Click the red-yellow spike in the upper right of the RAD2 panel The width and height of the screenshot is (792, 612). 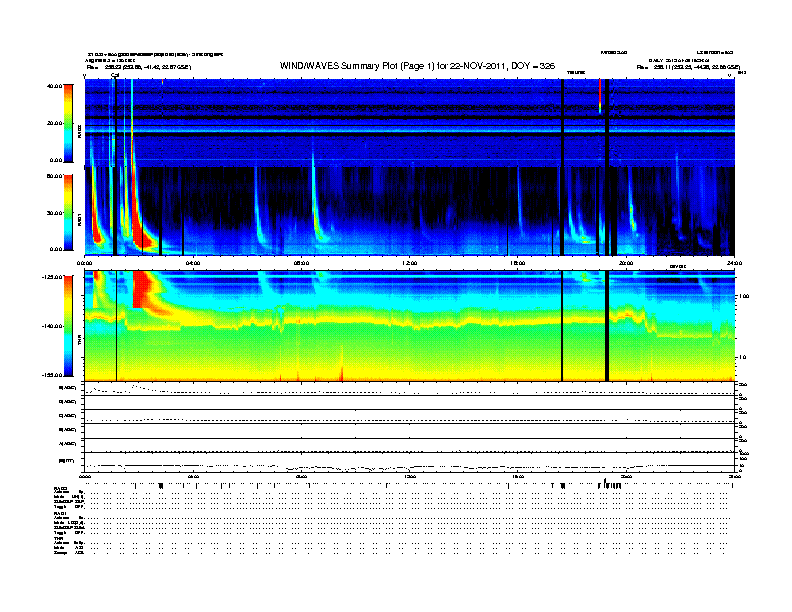click(600, 96)
